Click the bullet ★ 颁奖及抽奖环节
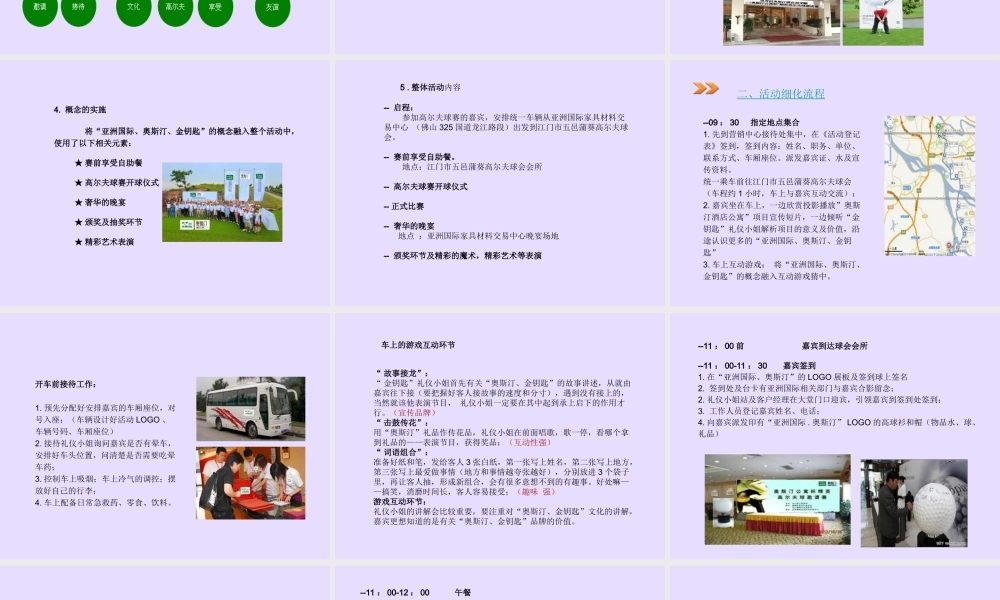1000x600 pixels. click(108, 223)
